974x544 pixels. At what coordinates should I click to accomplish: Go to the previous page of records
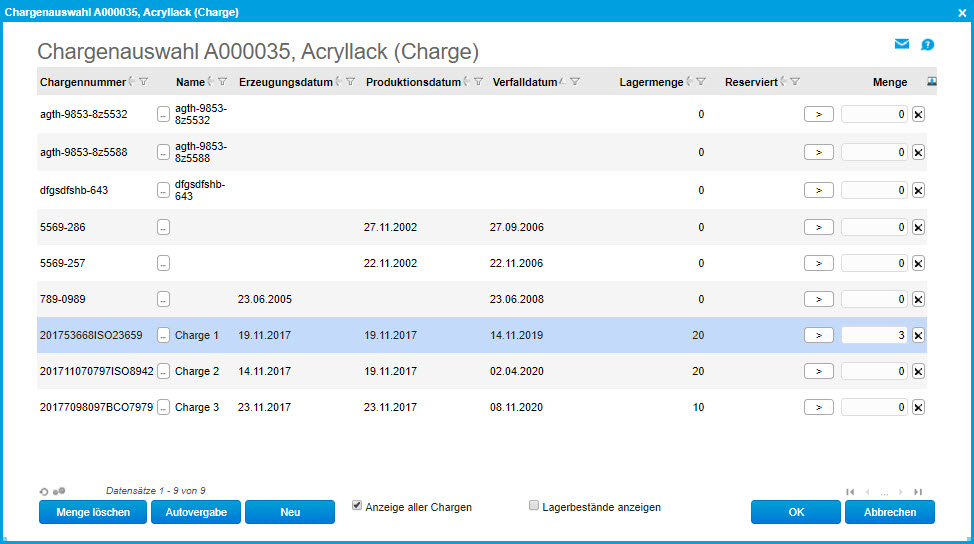pyautogui.click(x=867, y=492)
